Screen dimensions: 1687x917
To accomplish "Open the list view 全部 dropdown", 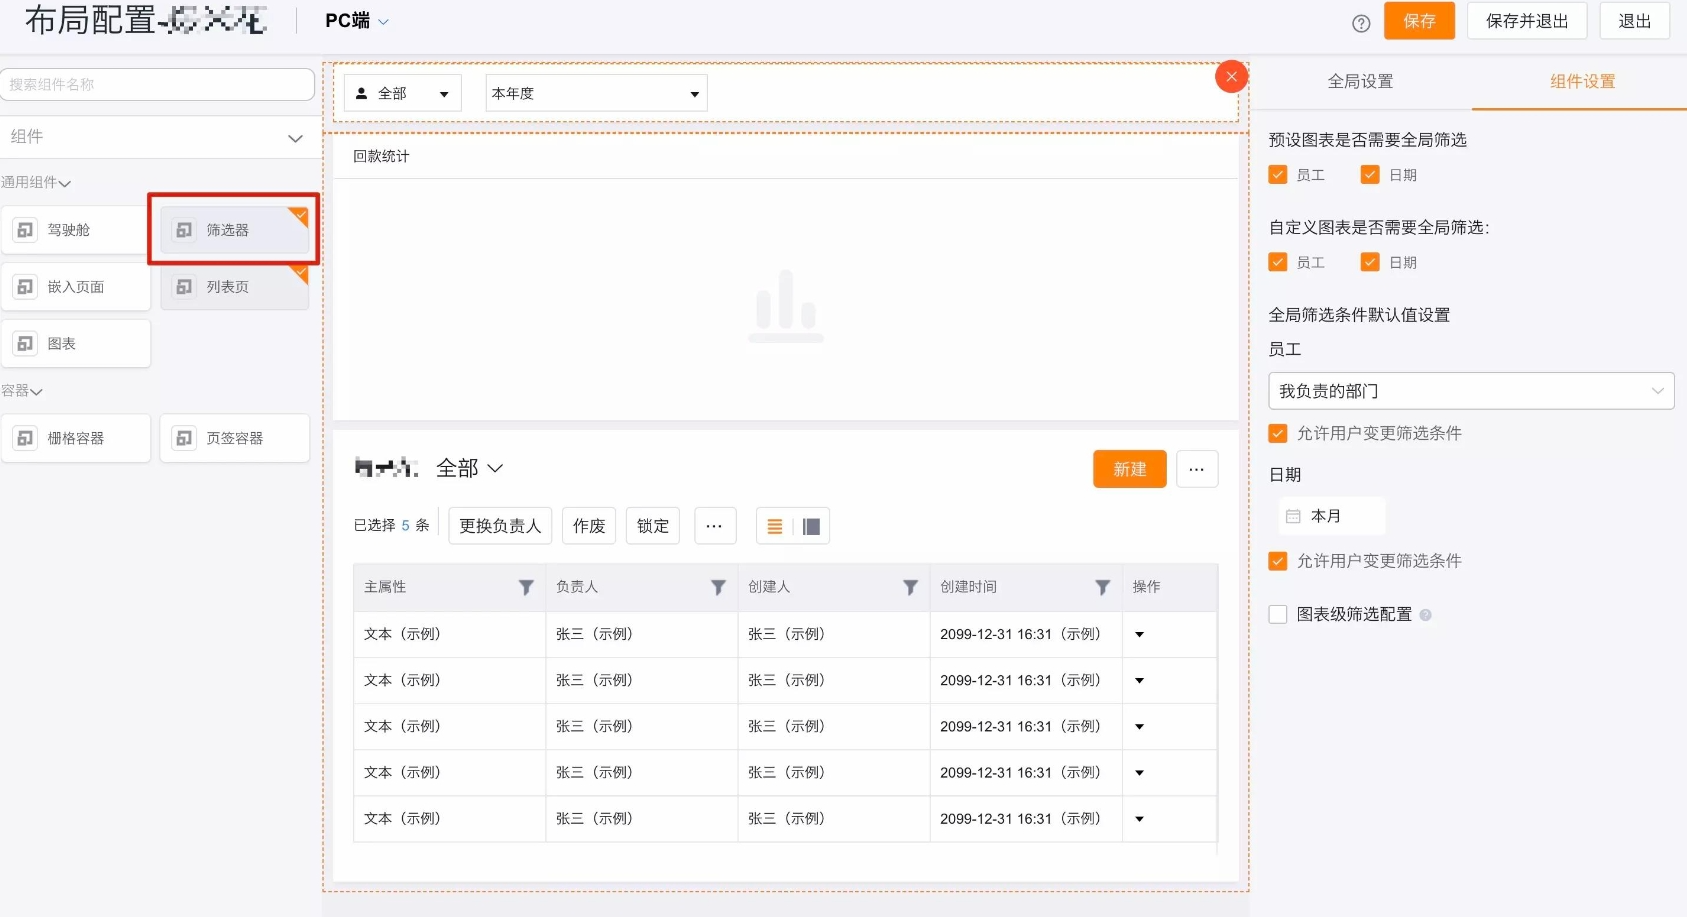I will tap(469, 468).
